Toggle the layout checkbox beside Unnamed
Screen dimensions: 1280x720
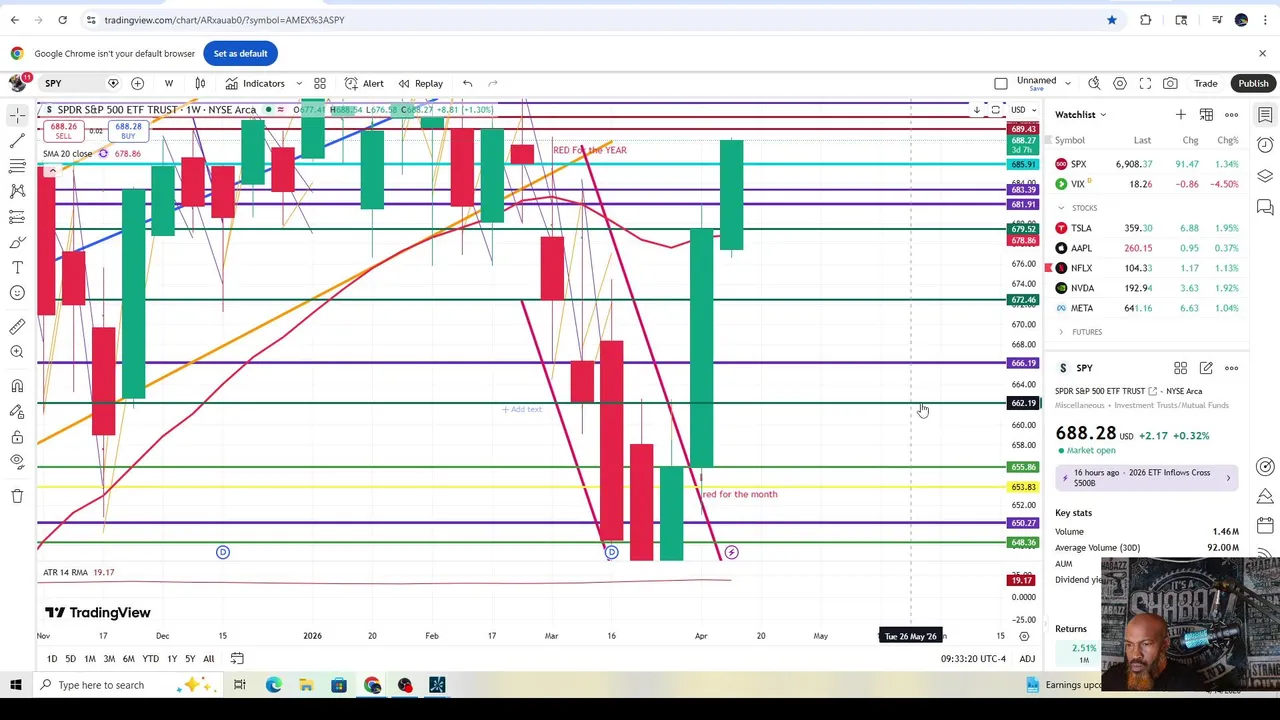[x=1001, y=83]
